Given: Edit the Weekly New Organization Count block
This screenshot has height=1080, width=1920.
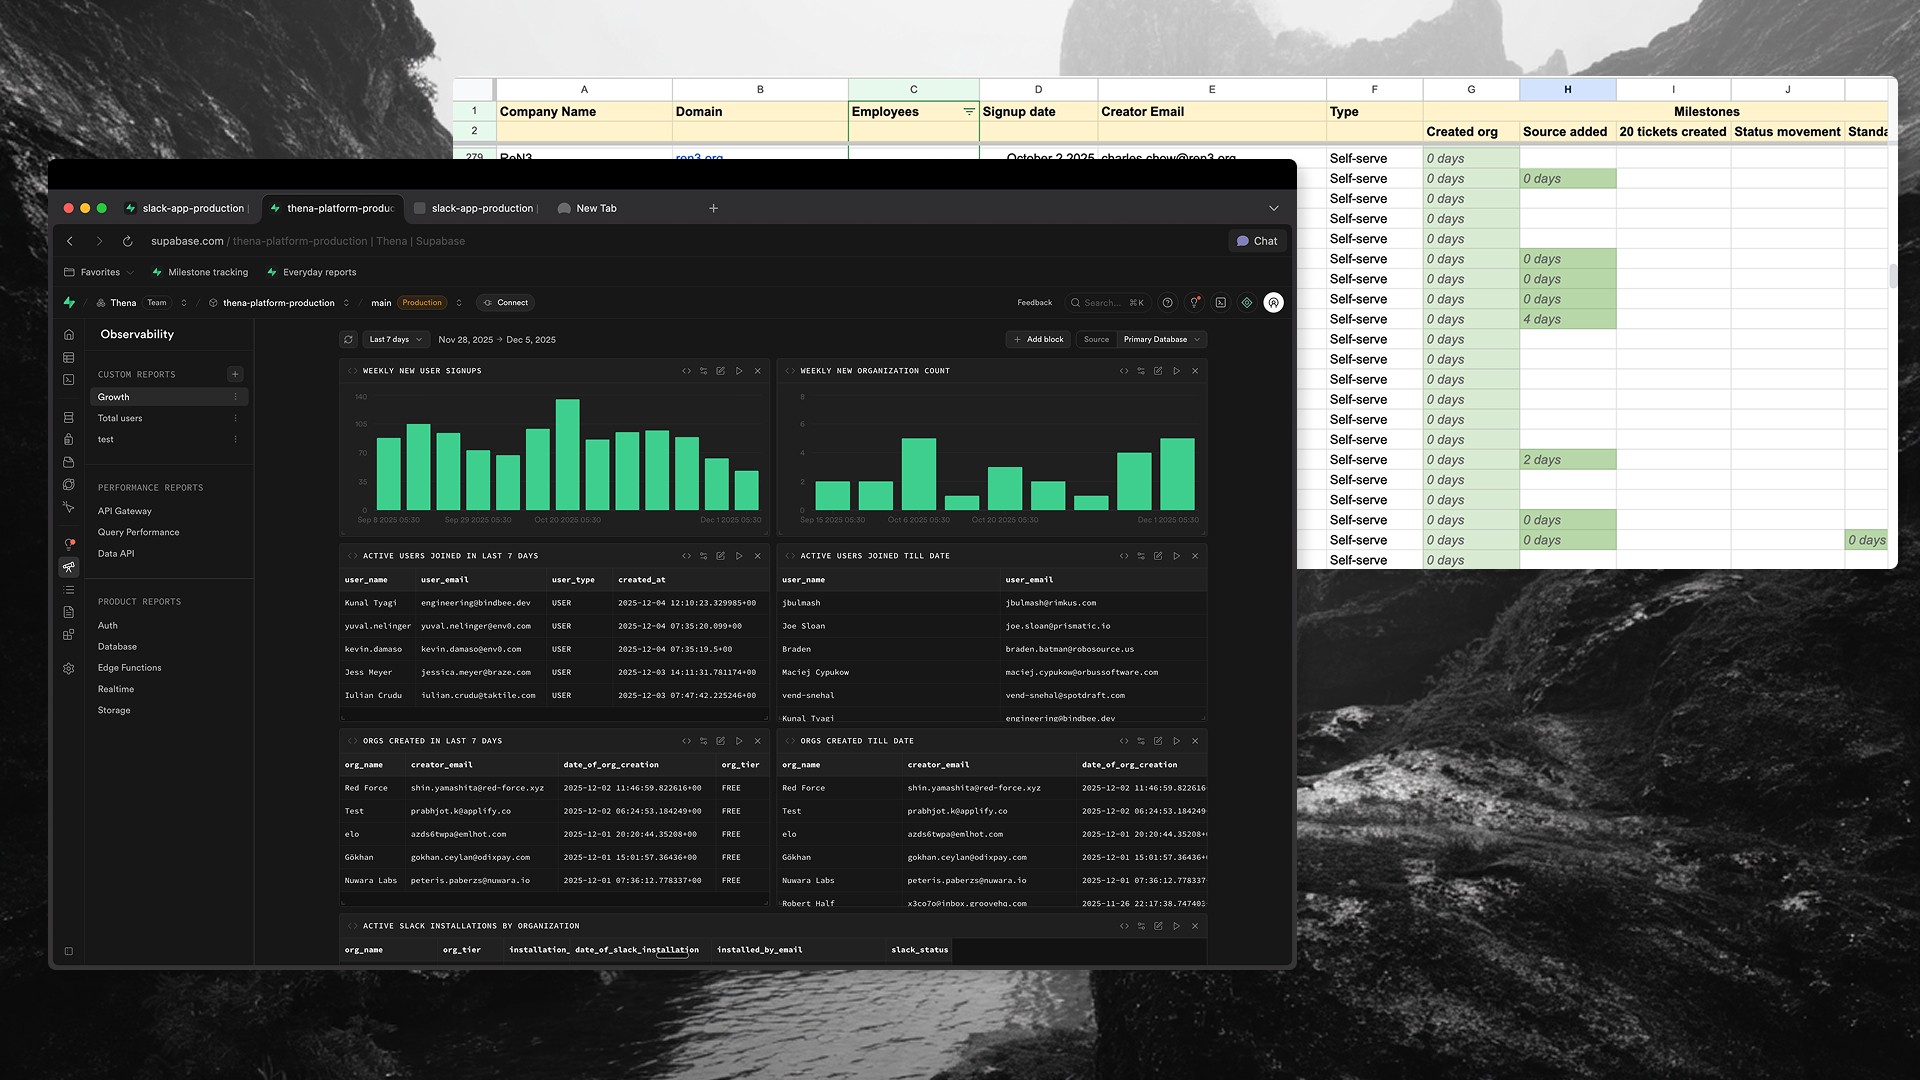Looking at the screenshot, I should [x=1158, y=371].
